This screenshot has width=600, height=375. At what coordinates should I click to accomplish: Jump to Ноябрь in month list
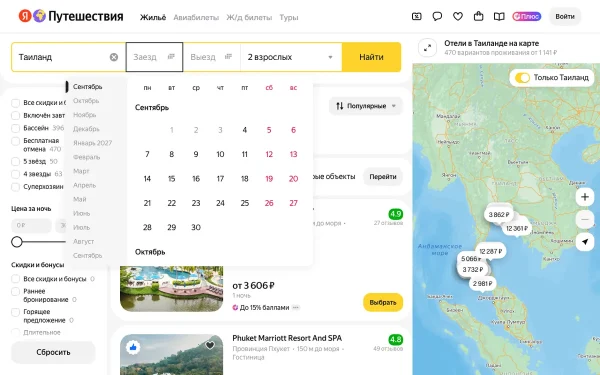point(85,115)
